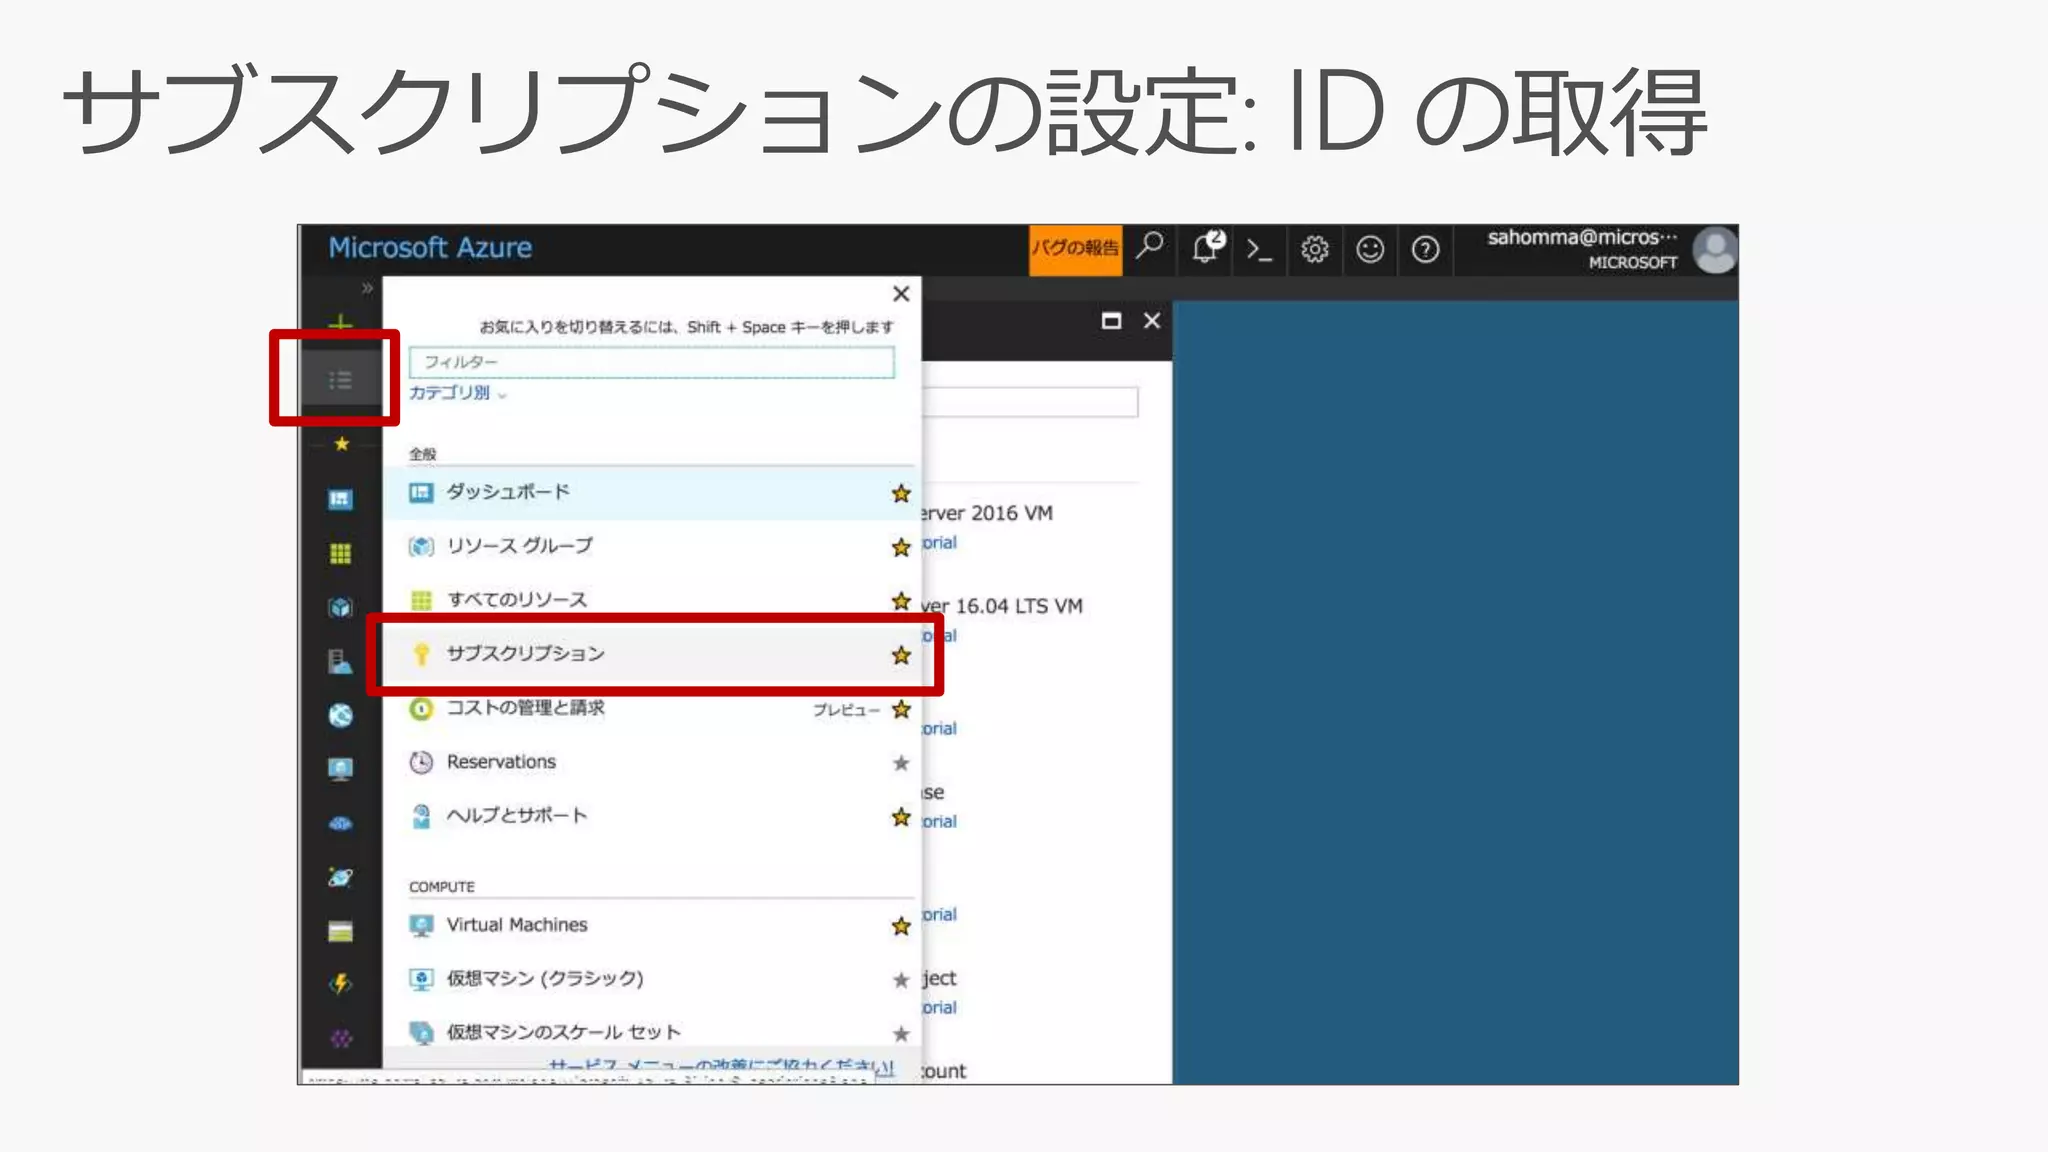Open the All services list icon in the sidebar
The height and width of the screenshot is (1152, 2048).
tap(340, 380)
